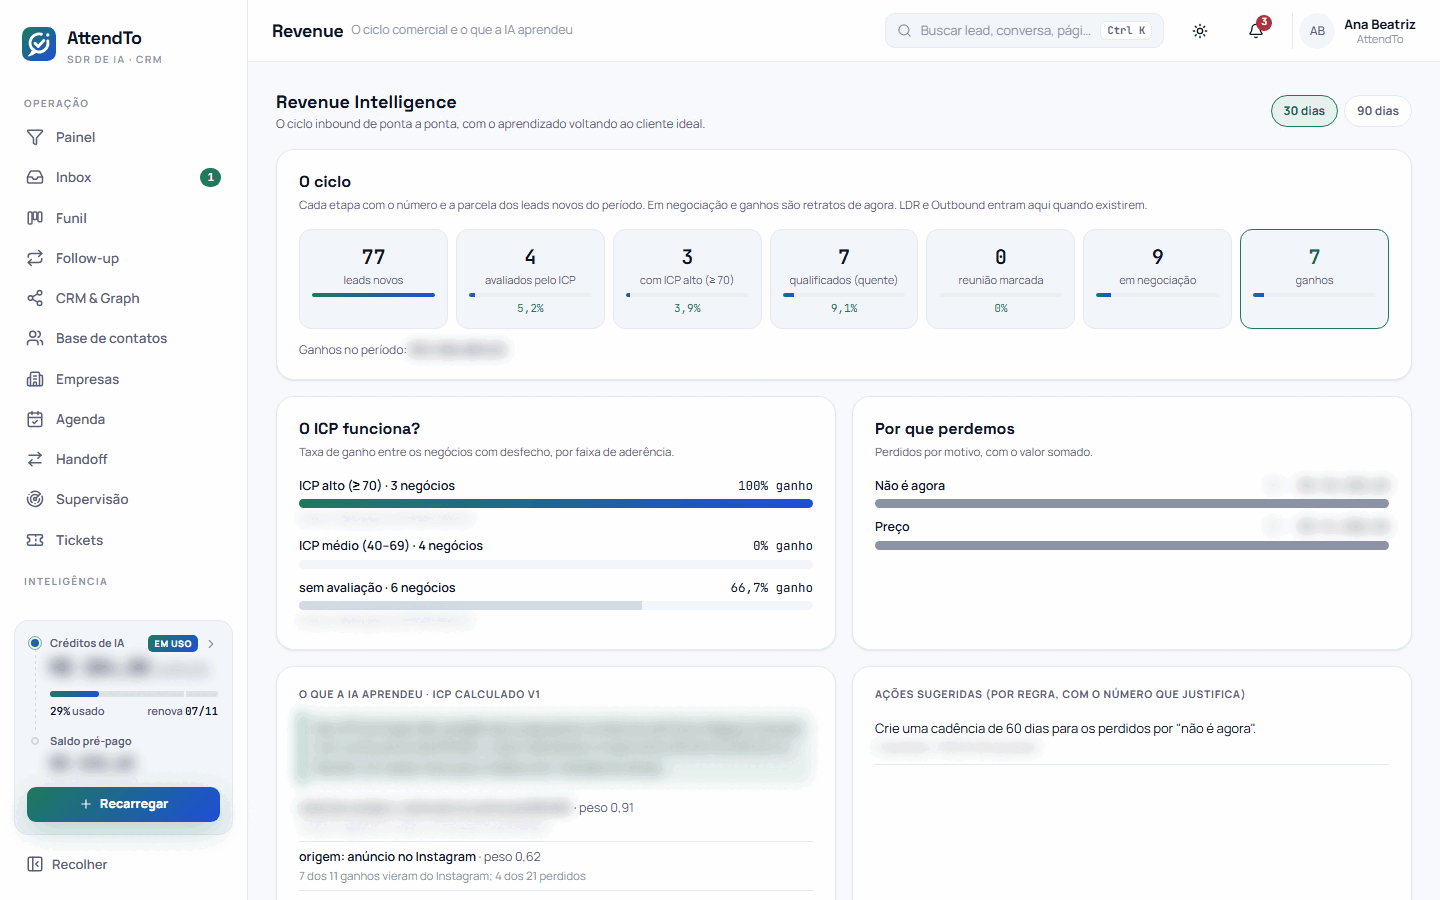Focus the Buscar lead search field
Screen dimensions: 1440x900
[x=1024, y=31]
